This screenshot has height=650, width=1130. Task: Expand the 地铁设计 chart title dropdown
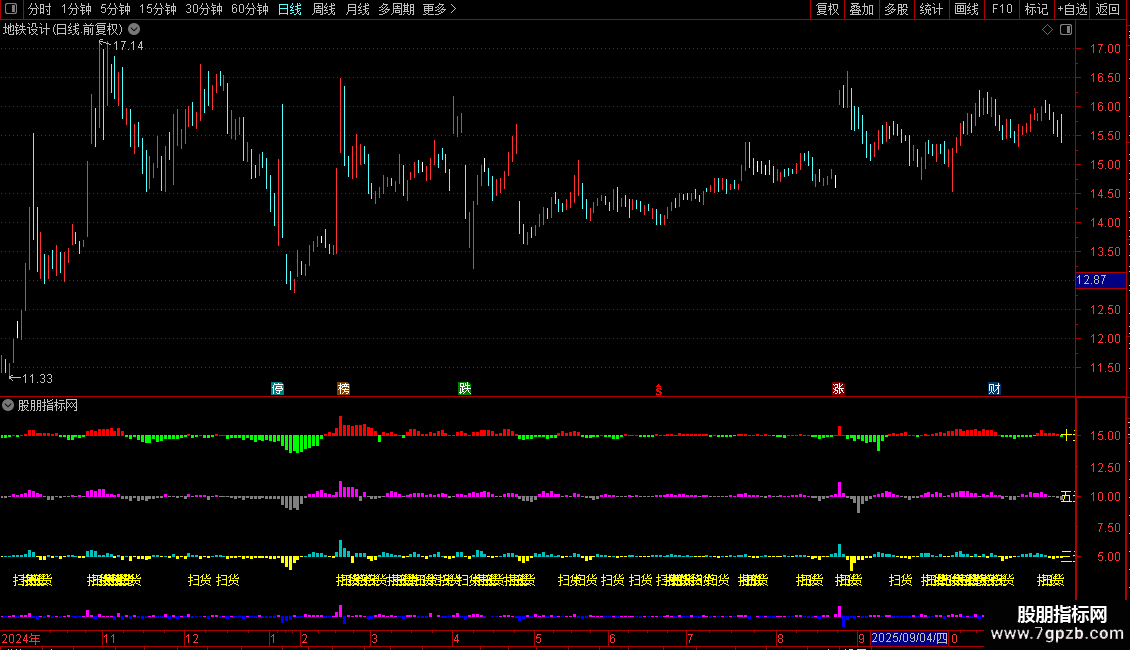(134, 30)
